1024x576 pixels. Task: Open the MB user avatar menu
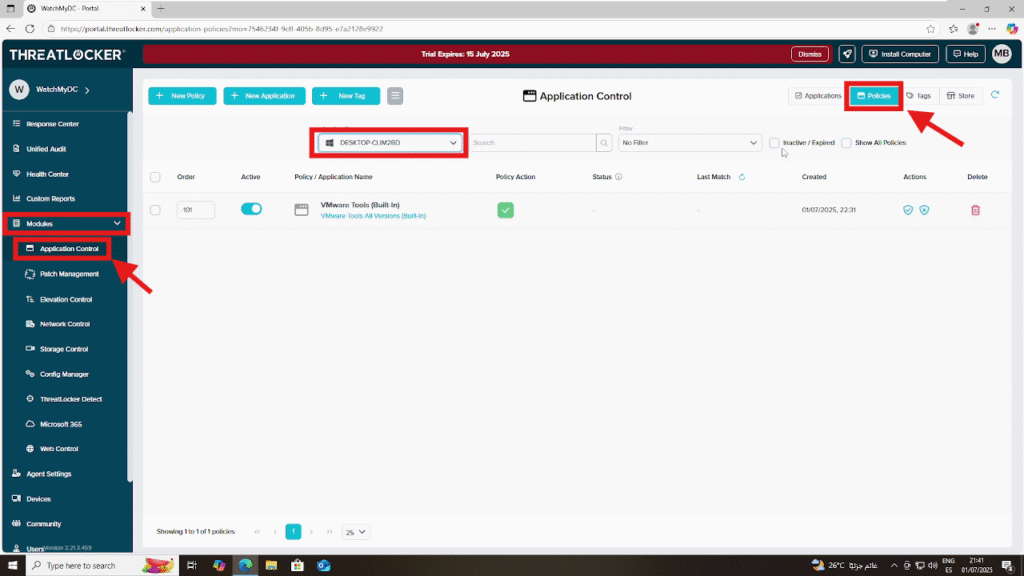(1002, 54)
